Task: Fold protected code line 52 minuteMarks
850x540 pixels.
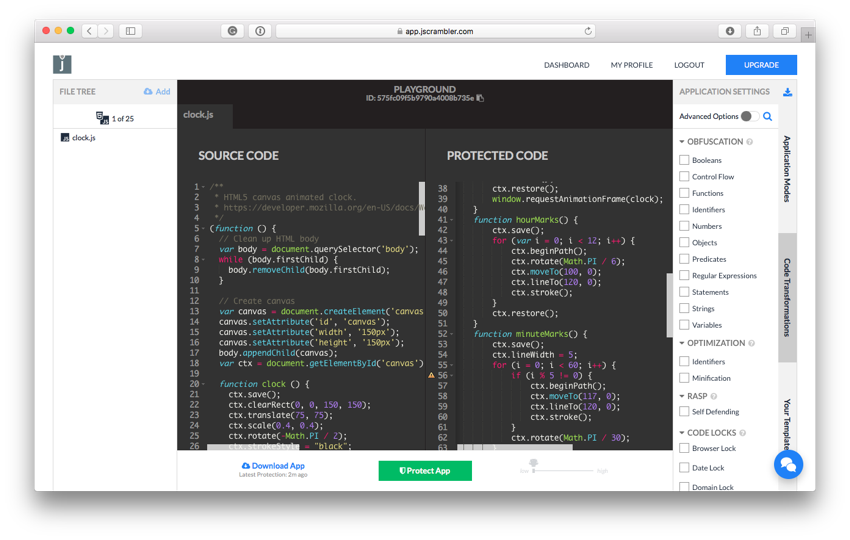Action: click(x=452, y=335)
